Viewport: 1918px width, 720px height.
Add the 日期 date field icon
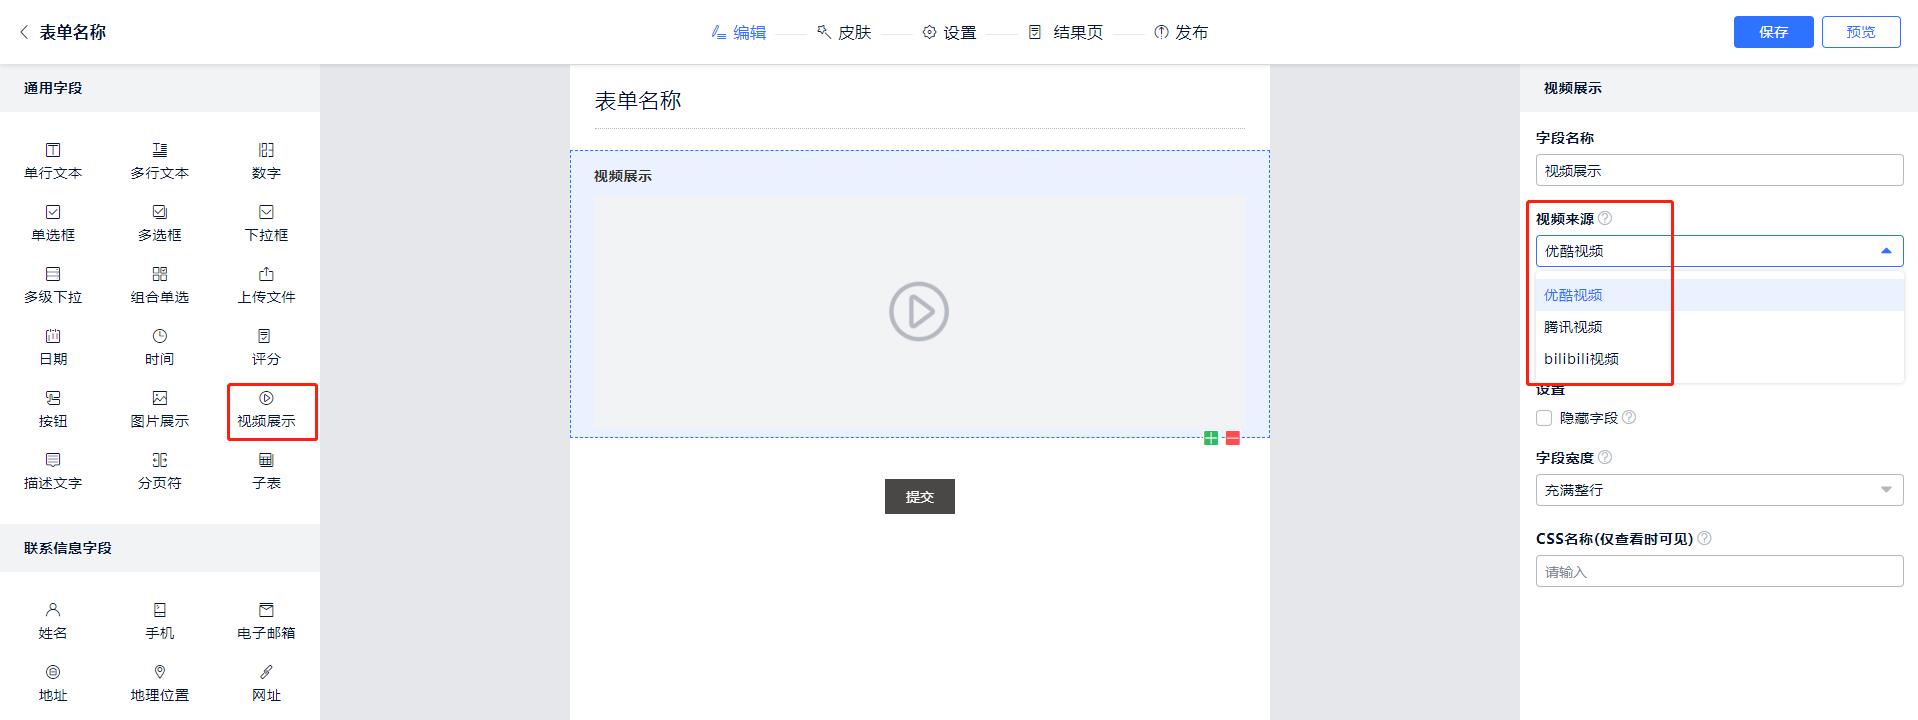(x=53, y=337)
